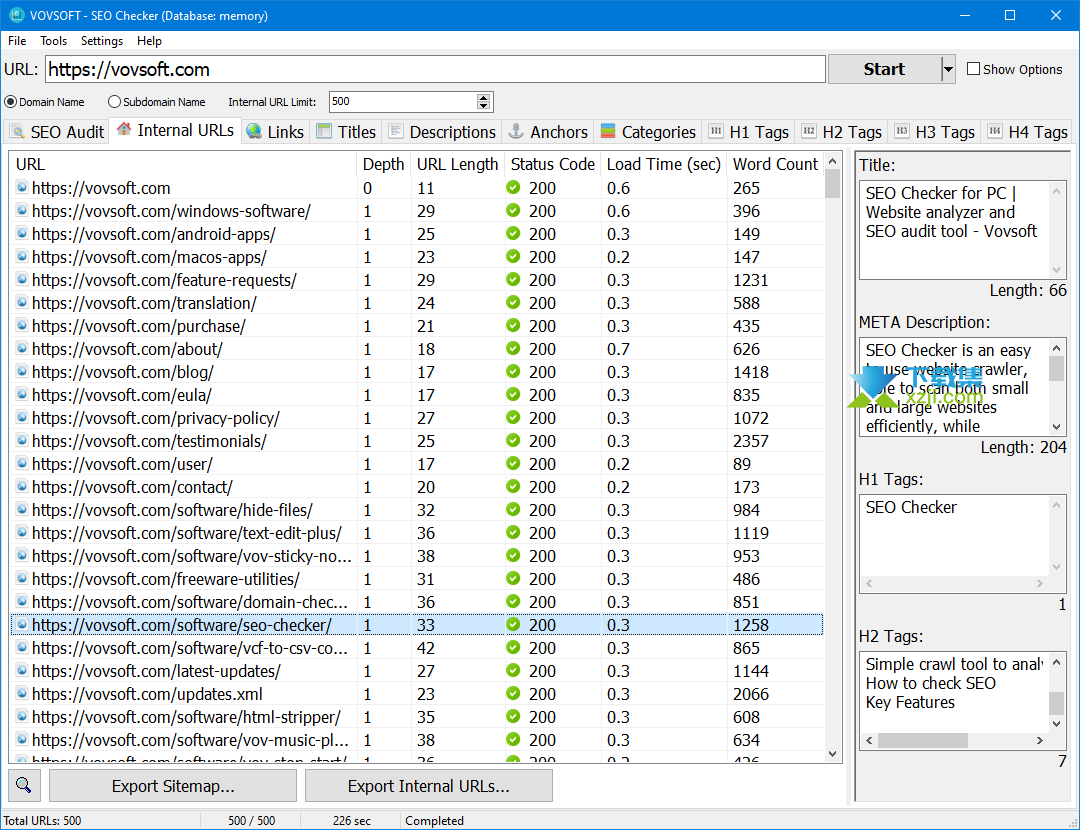Enable the Show Options checkbox
The image size is (1080, 830).
(973, 69)
